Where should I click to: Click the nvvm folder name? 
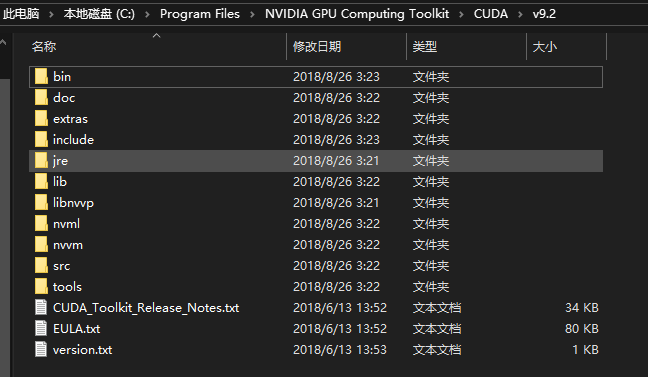click(68, 245)
